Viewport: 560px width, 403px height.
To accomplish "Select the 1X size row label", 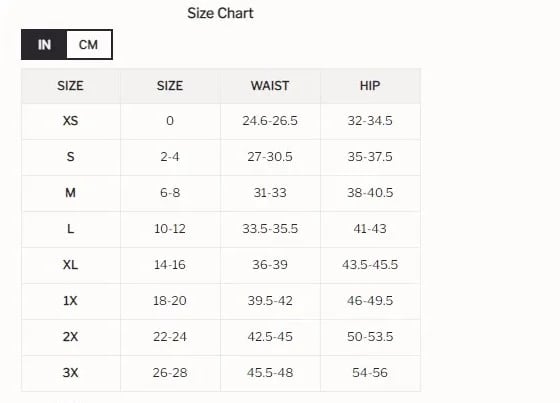I will click(70, 301).
